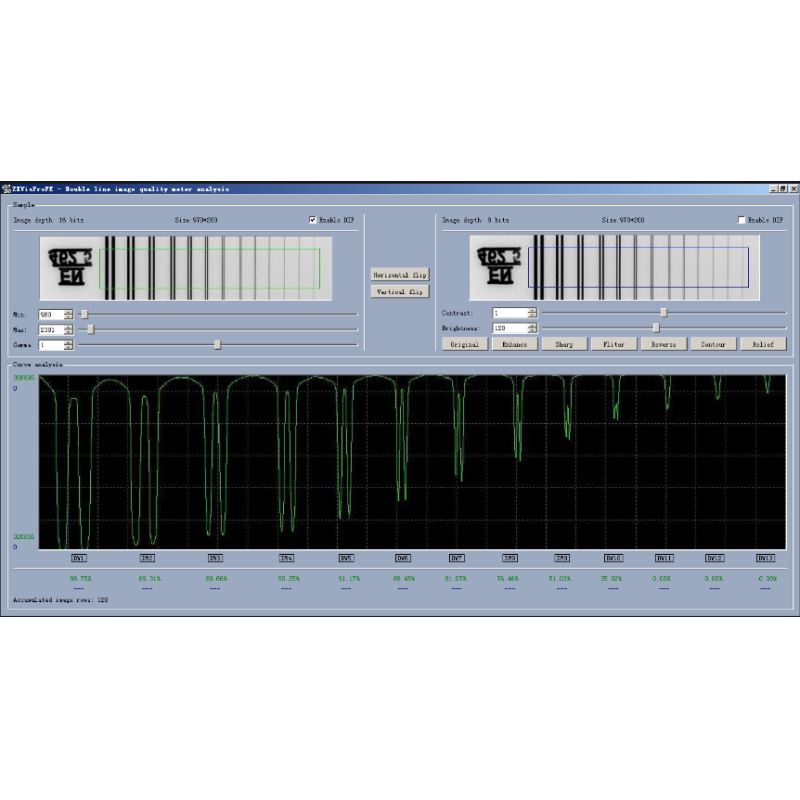Click the Vertical flip button
The image size is (800, 800).
(400, 292)
